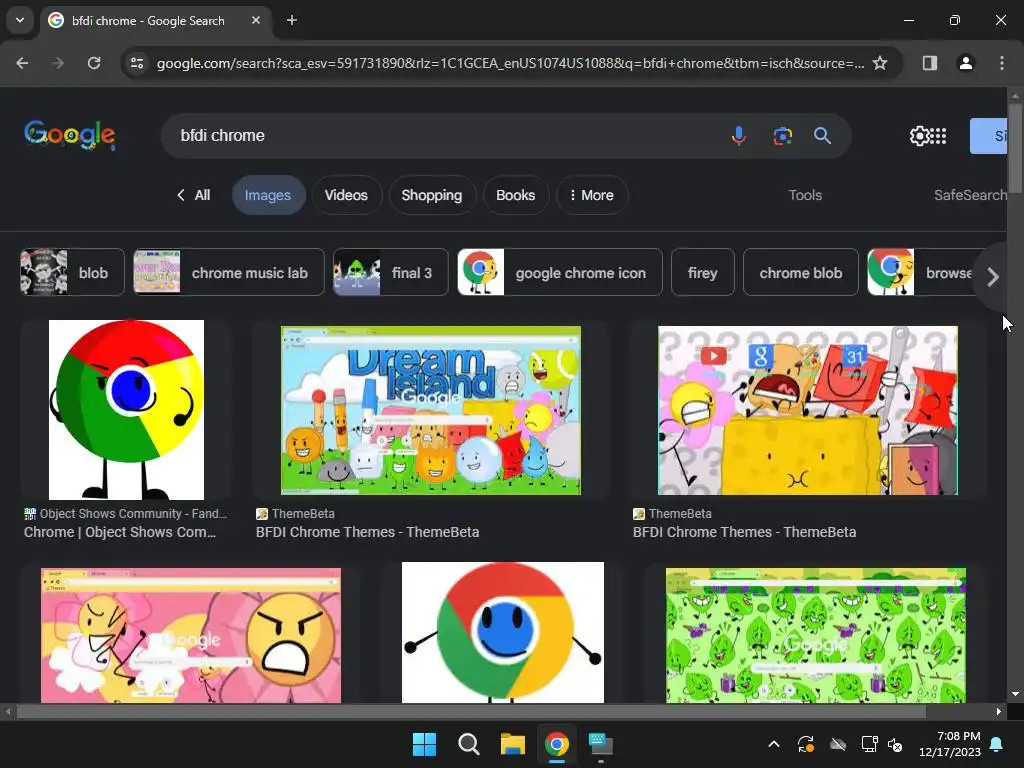Open the Dream Island theme image thumbnail
This screenshot has width=1024, height=768.
[x=430, y=410]
